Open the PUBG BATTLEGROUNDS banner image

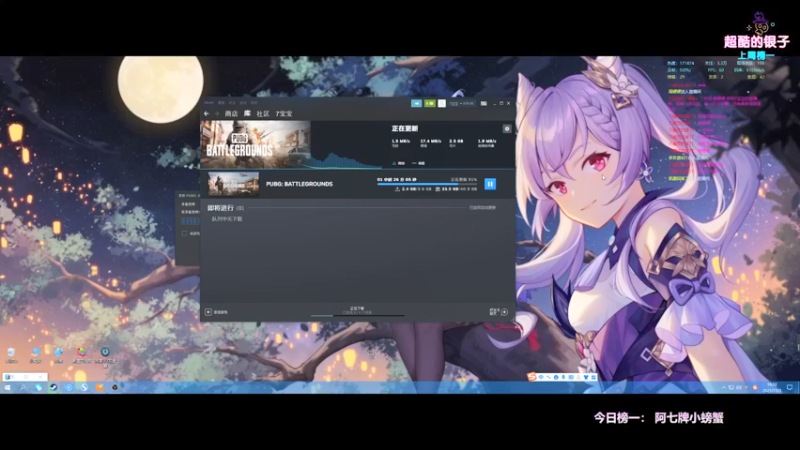click(x=255, y=144)
